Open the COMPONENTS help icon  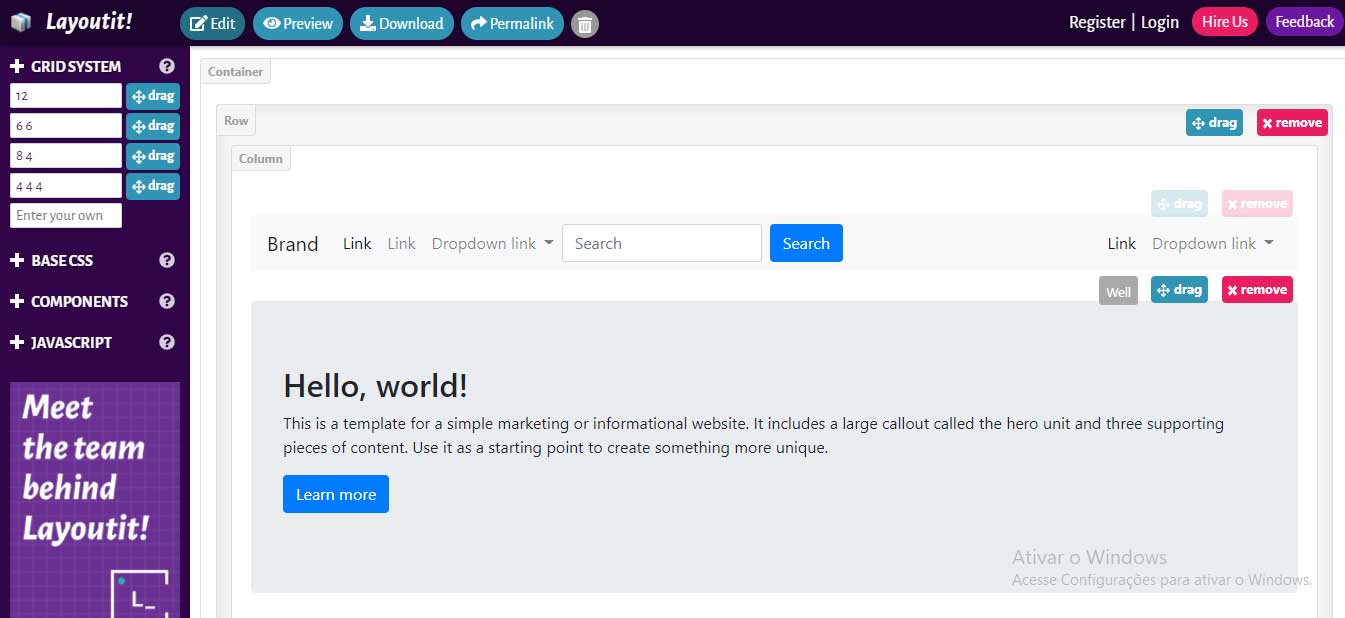coord(166,301)
